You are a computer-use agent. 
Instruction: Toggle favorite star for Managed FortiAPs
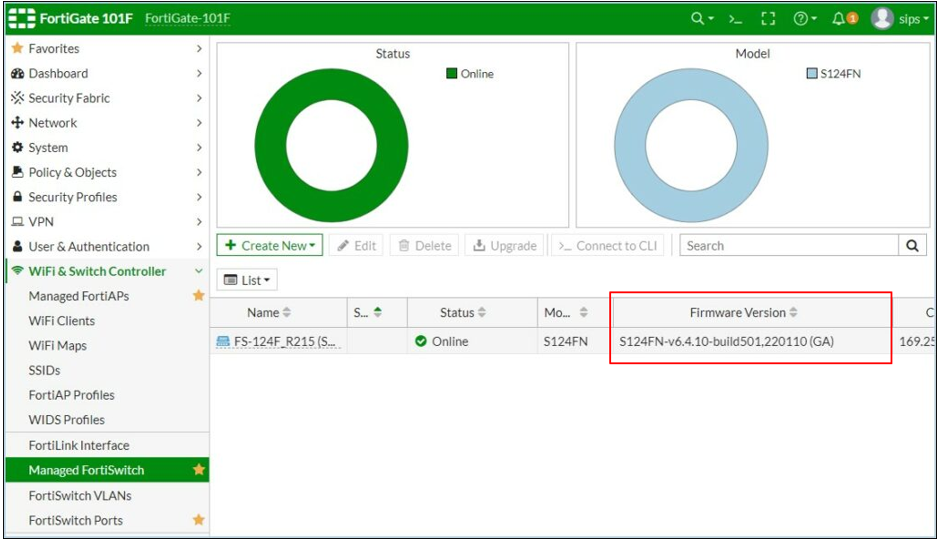coord(199,295)
